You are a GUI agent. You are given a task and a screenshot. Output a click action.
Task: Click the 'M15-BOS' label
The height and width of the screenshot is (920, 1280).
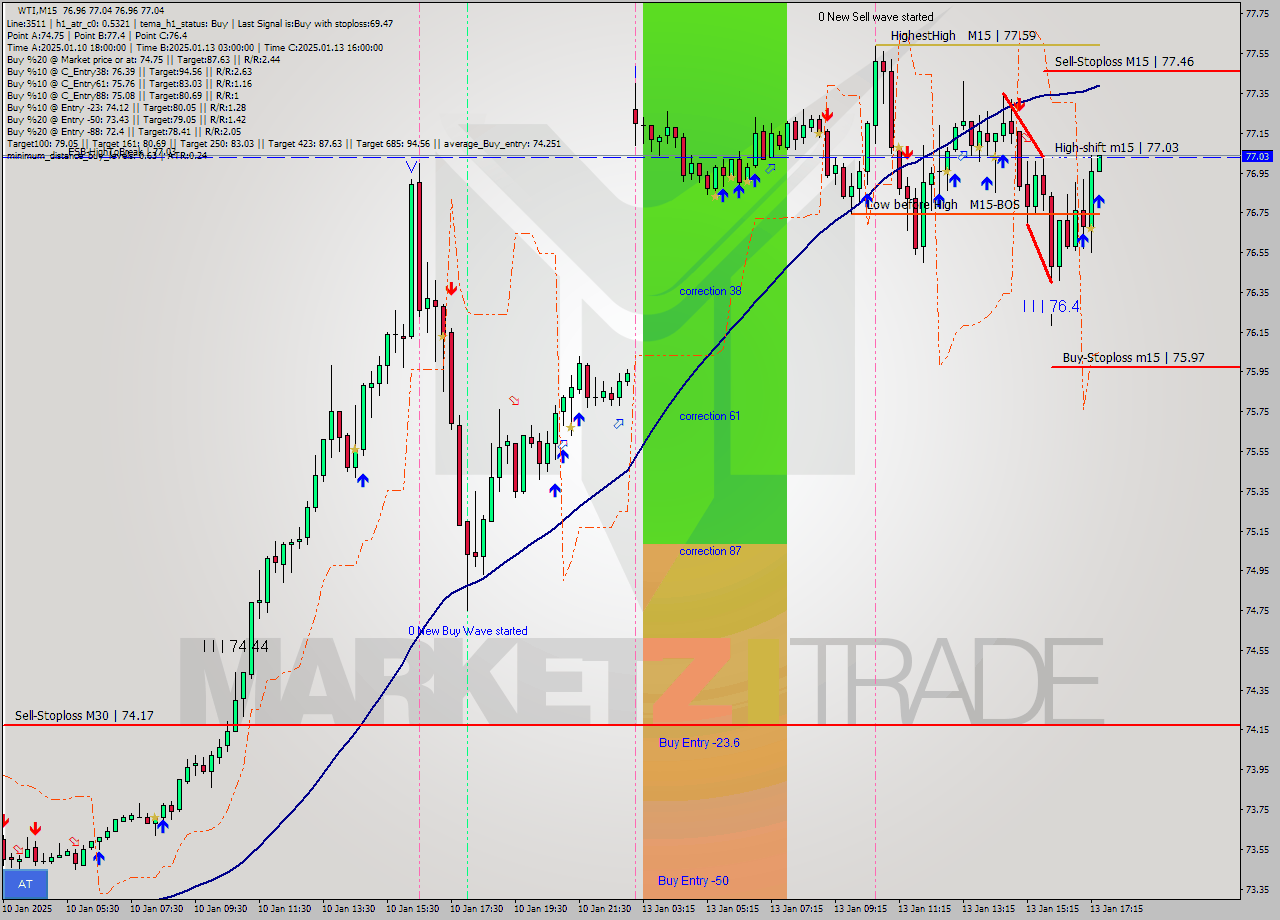pyautogui.click(x=995, y=205)
